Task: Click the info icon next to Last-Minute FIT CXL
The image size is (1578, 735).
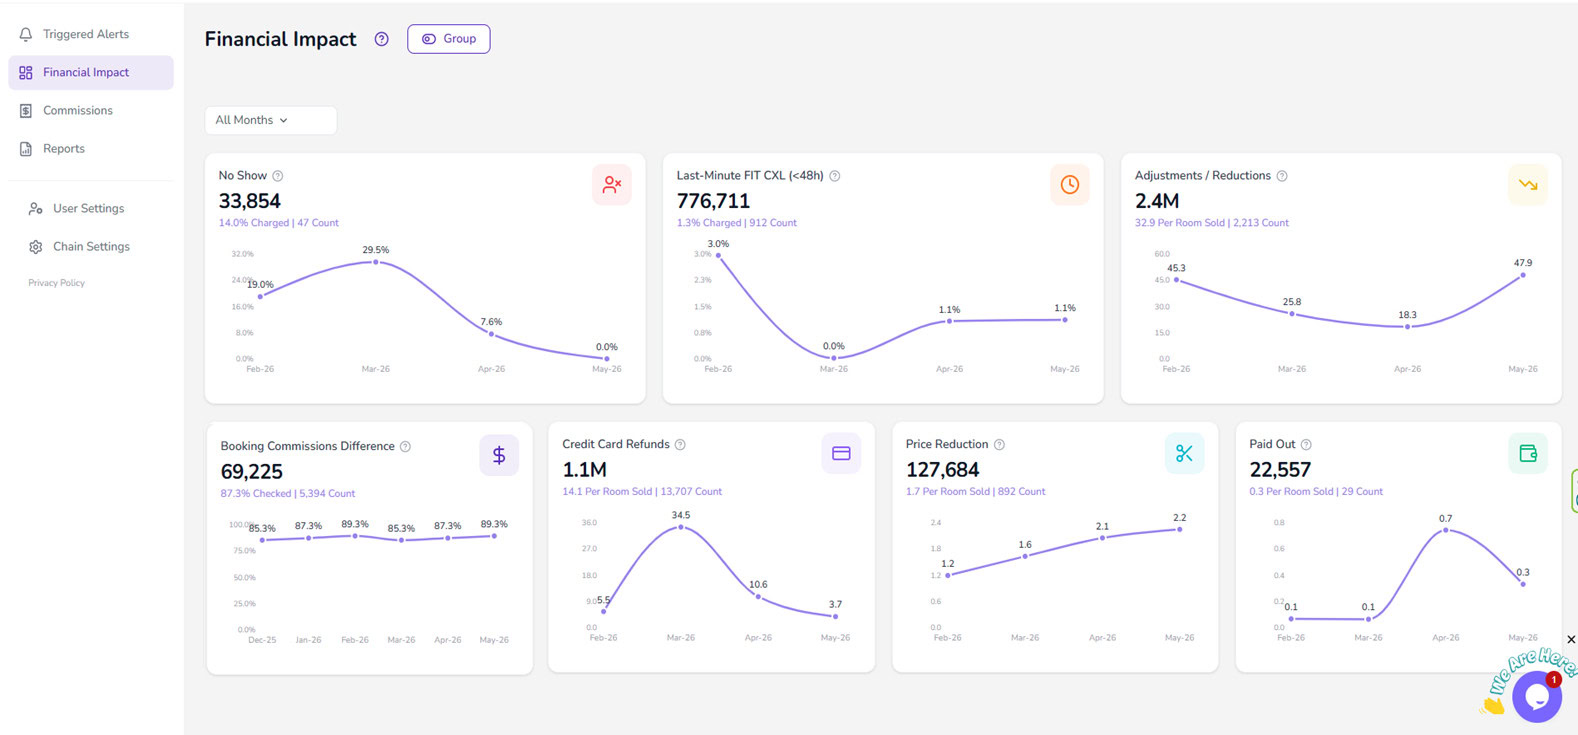Action: pos(835,176)
